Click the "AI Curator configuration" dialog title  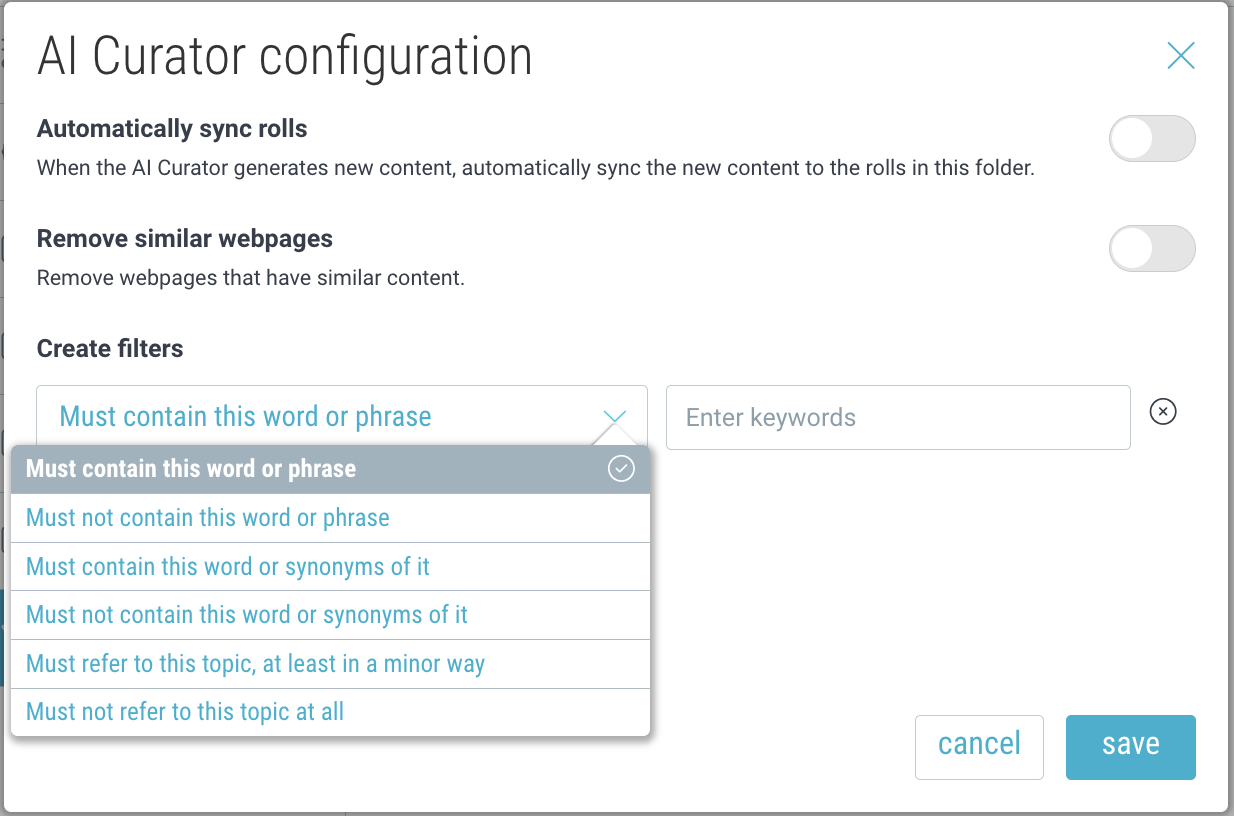pyautogui.click(x=285, y=57)
